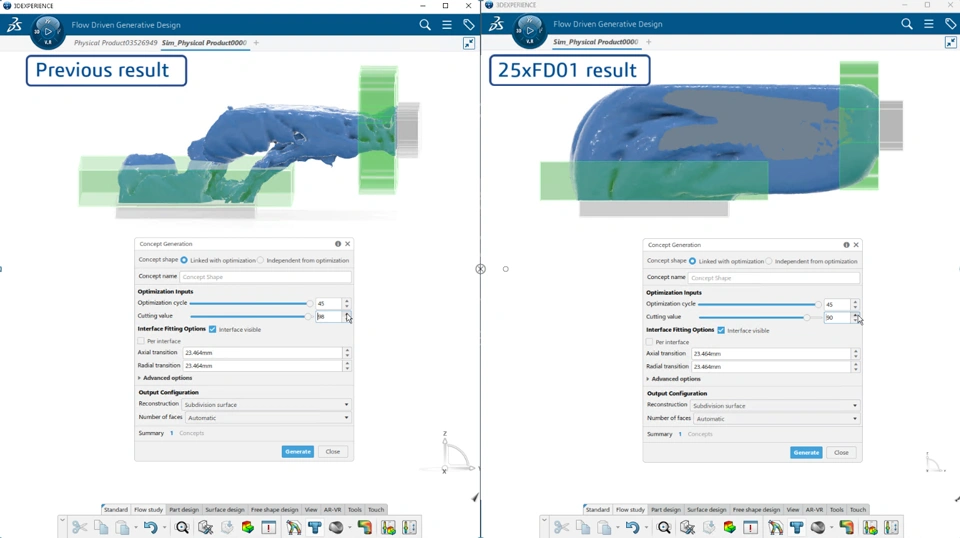Toggle Interface visible checkbox in left dialog
The height and width of the screenshot is (538, 960).
[212, 329]
